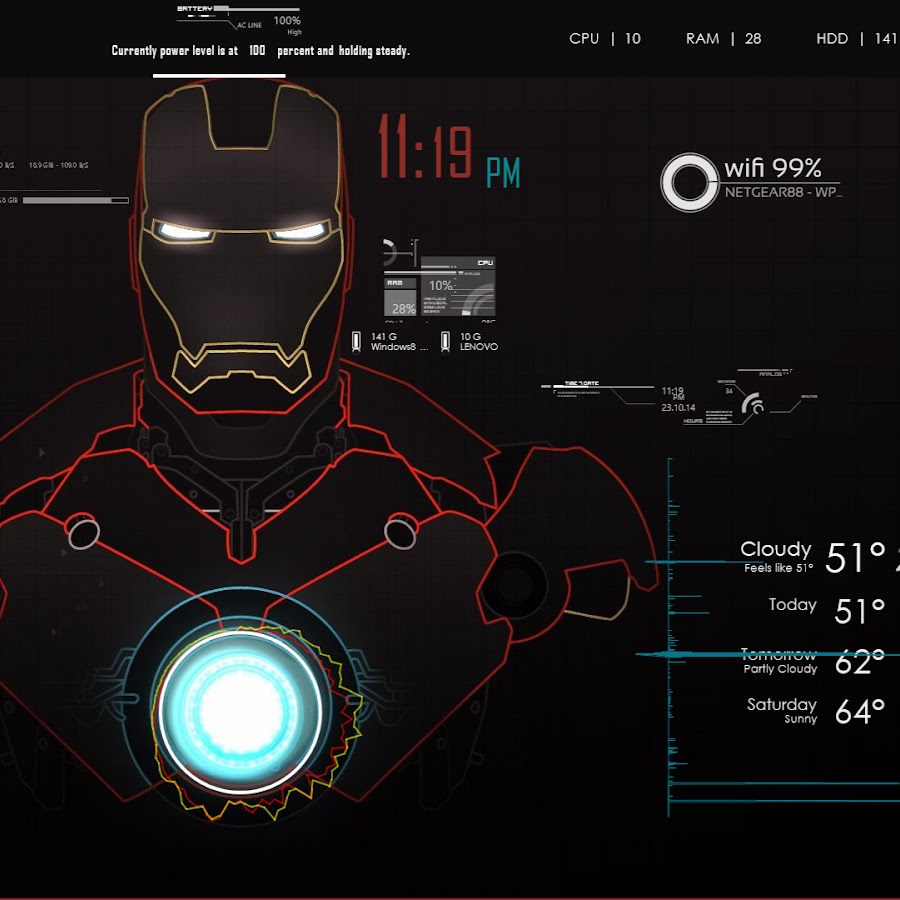Click the white power level underline bar
The height and width of the screenshot is (900, 900).
(x=219, y=75)
